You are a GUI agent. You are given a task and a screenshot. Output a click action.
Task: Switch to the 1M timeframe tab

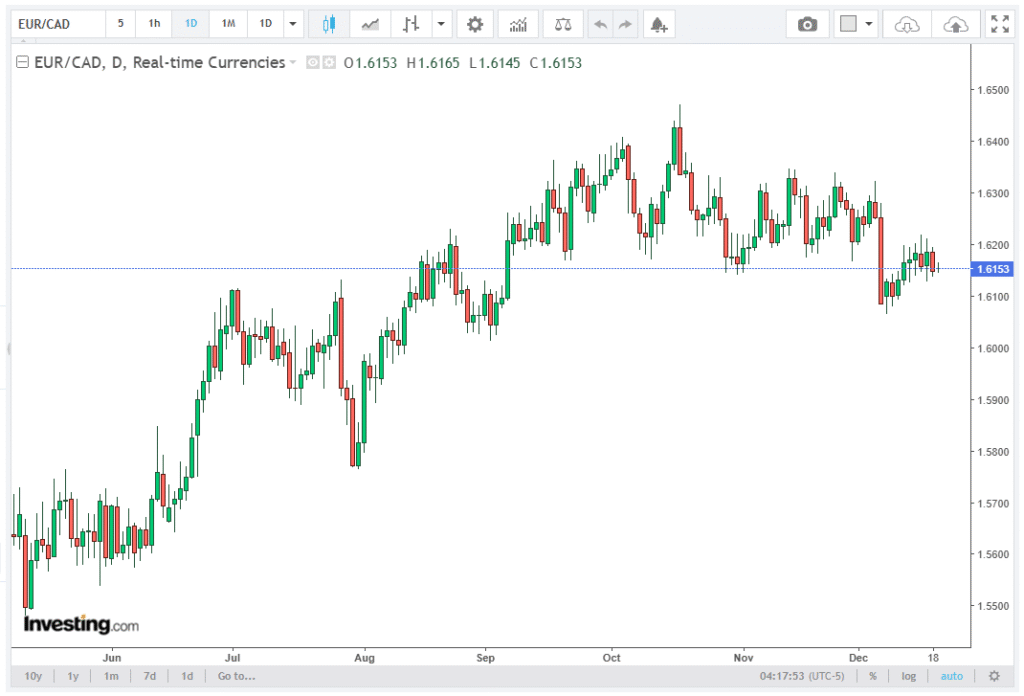click(229, 23)
